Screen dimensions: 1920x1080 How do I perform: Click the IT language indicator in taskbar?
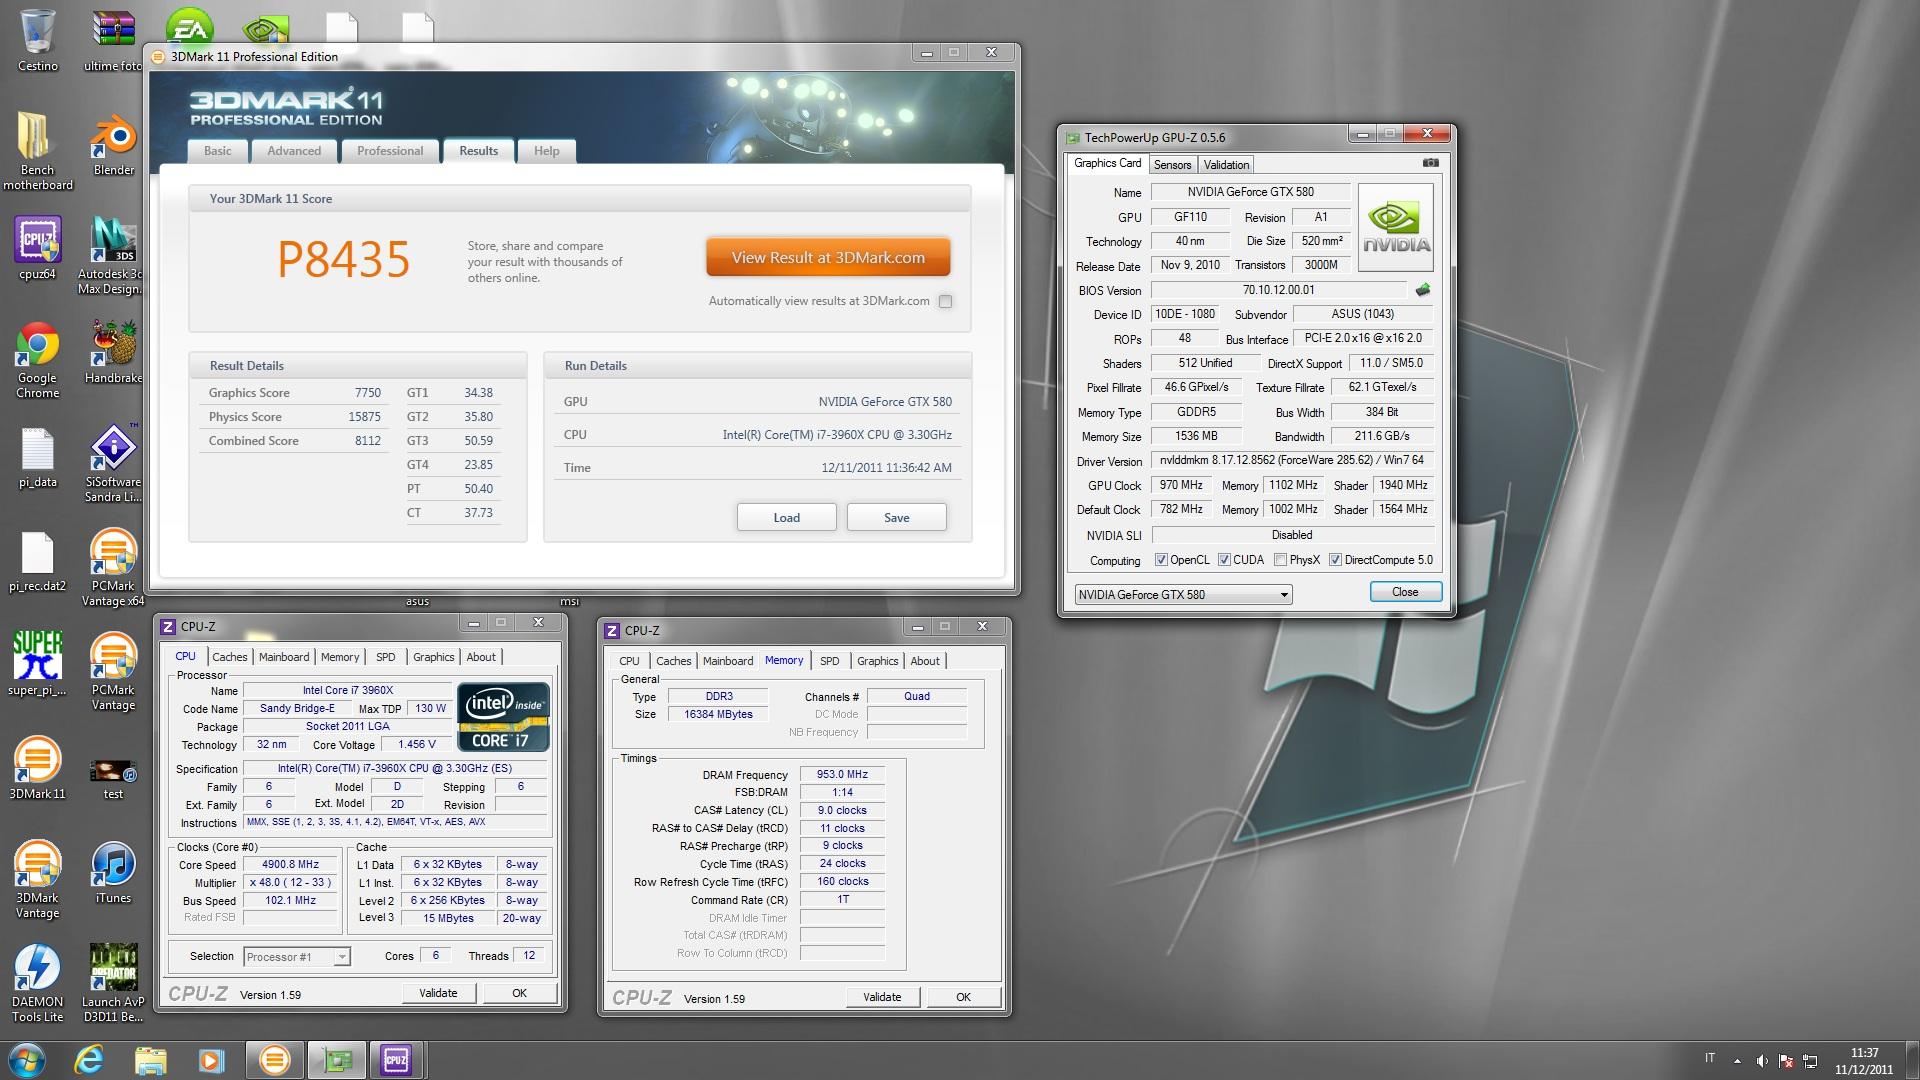click(1710, 1058)
